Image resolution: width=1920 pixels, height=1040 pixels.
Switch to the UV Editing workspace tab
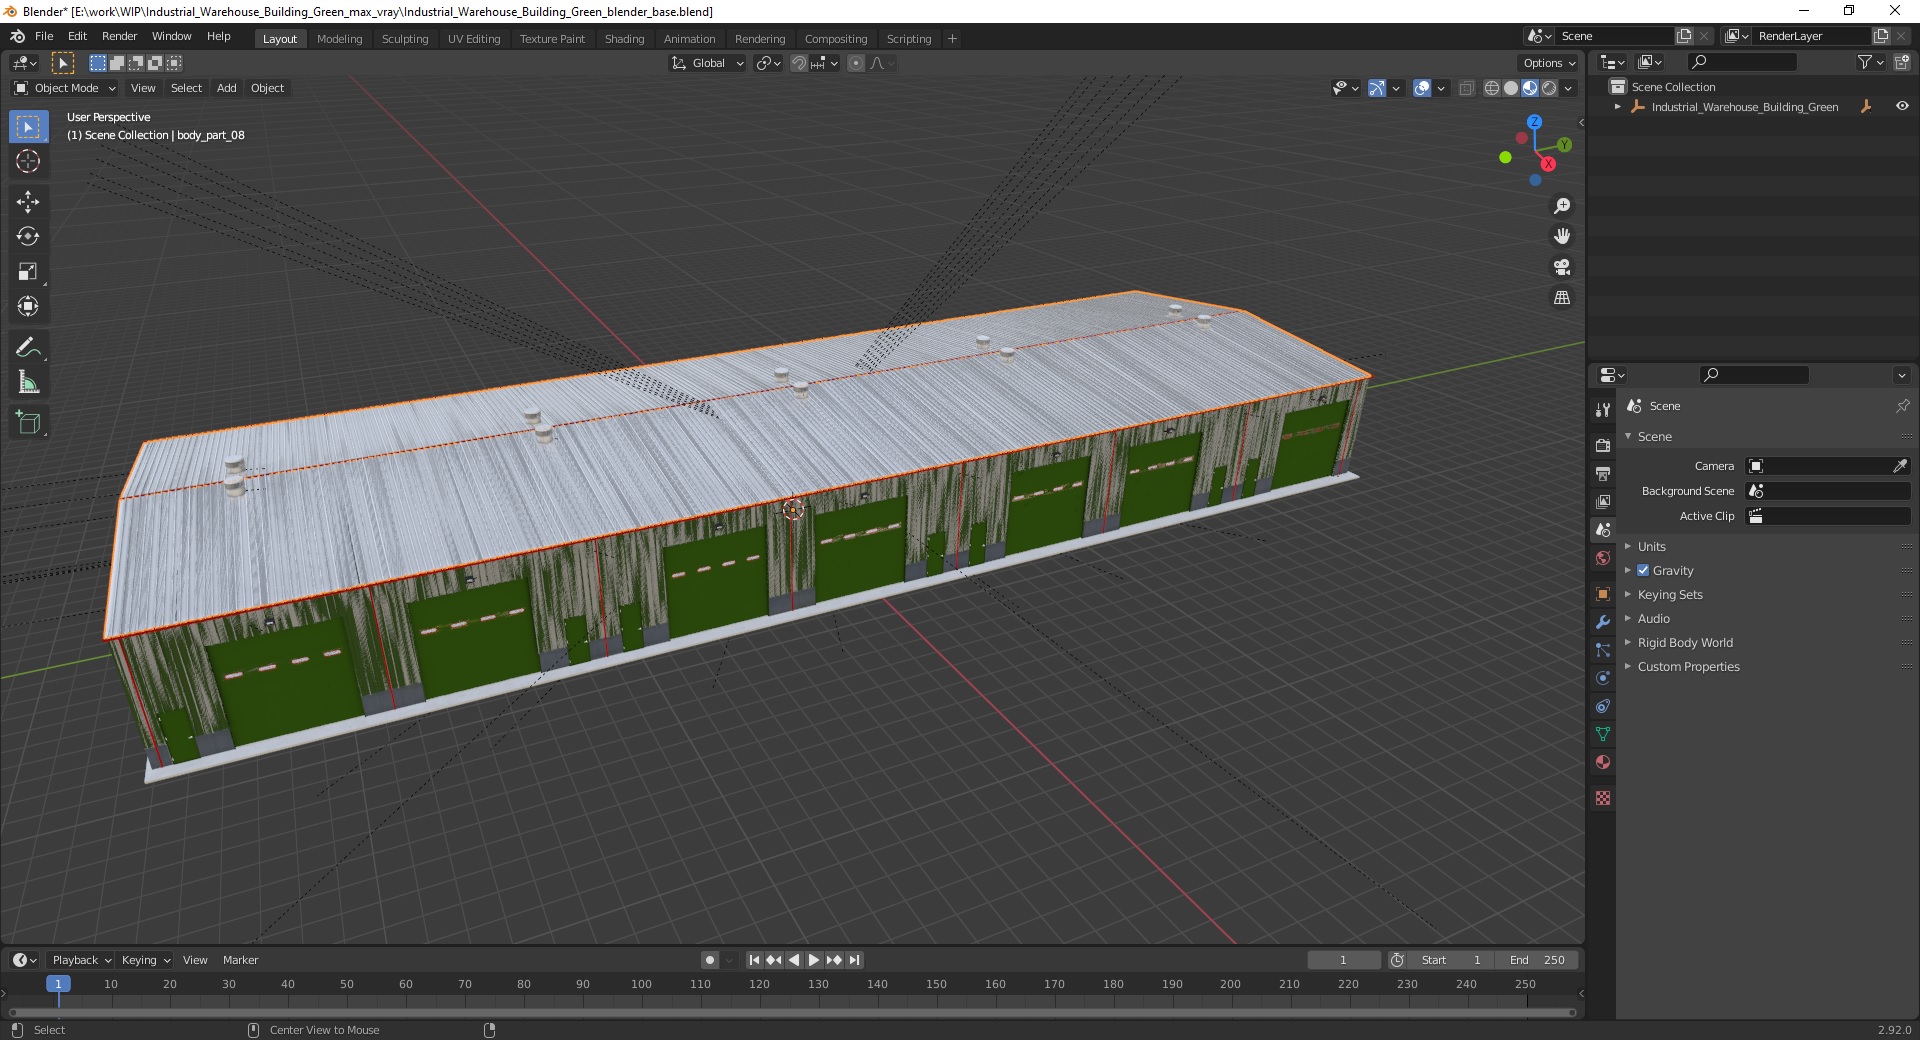(x=474, y=38)
